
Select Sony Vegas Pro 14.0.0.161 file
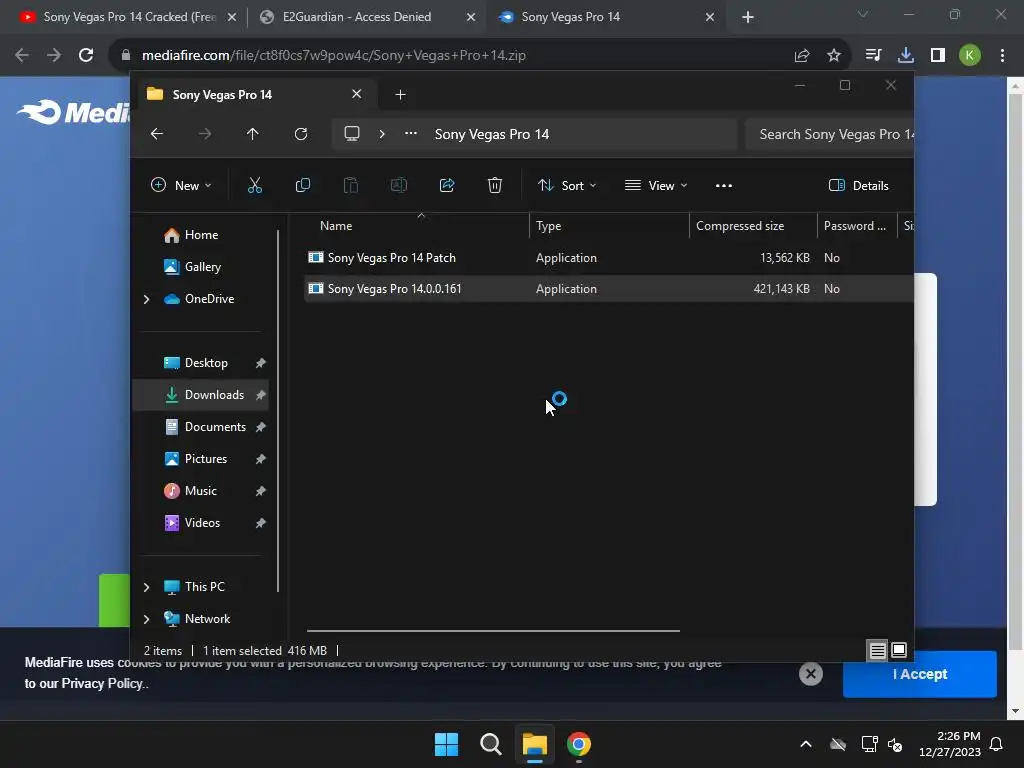click(609, 289)
